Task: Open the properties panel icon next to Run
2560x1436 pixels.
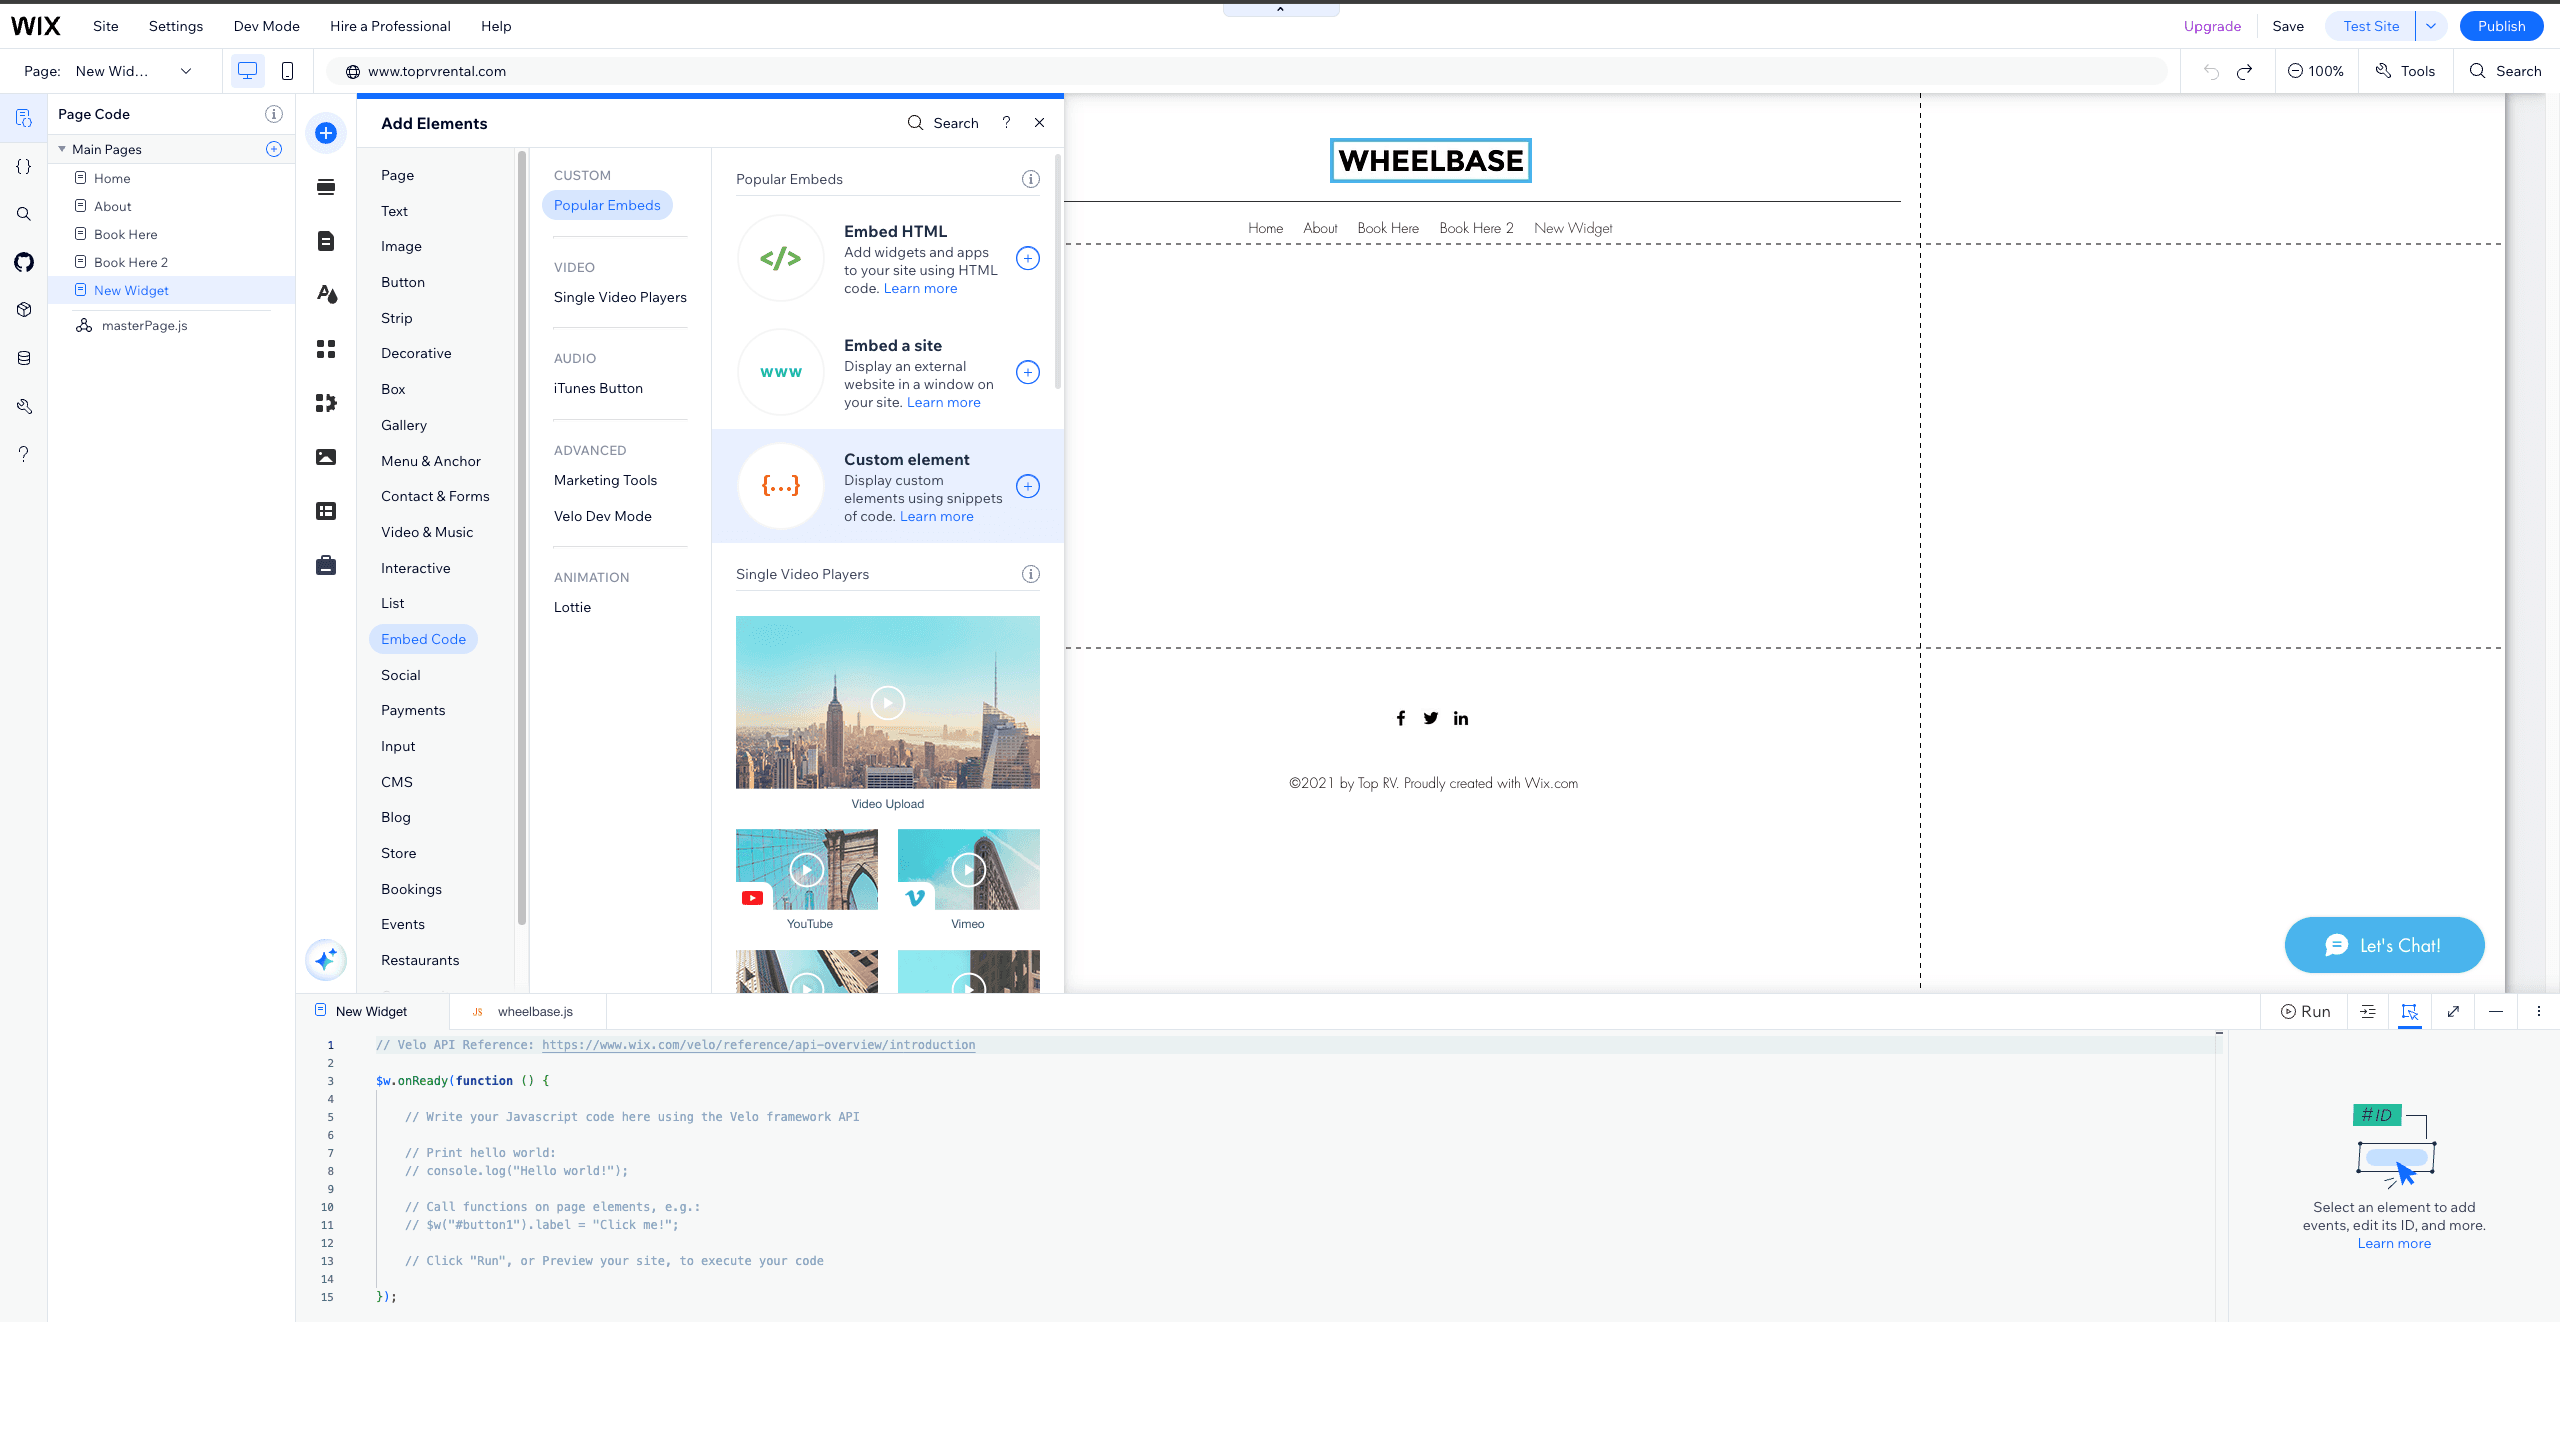Action: coord(2367,1011)
